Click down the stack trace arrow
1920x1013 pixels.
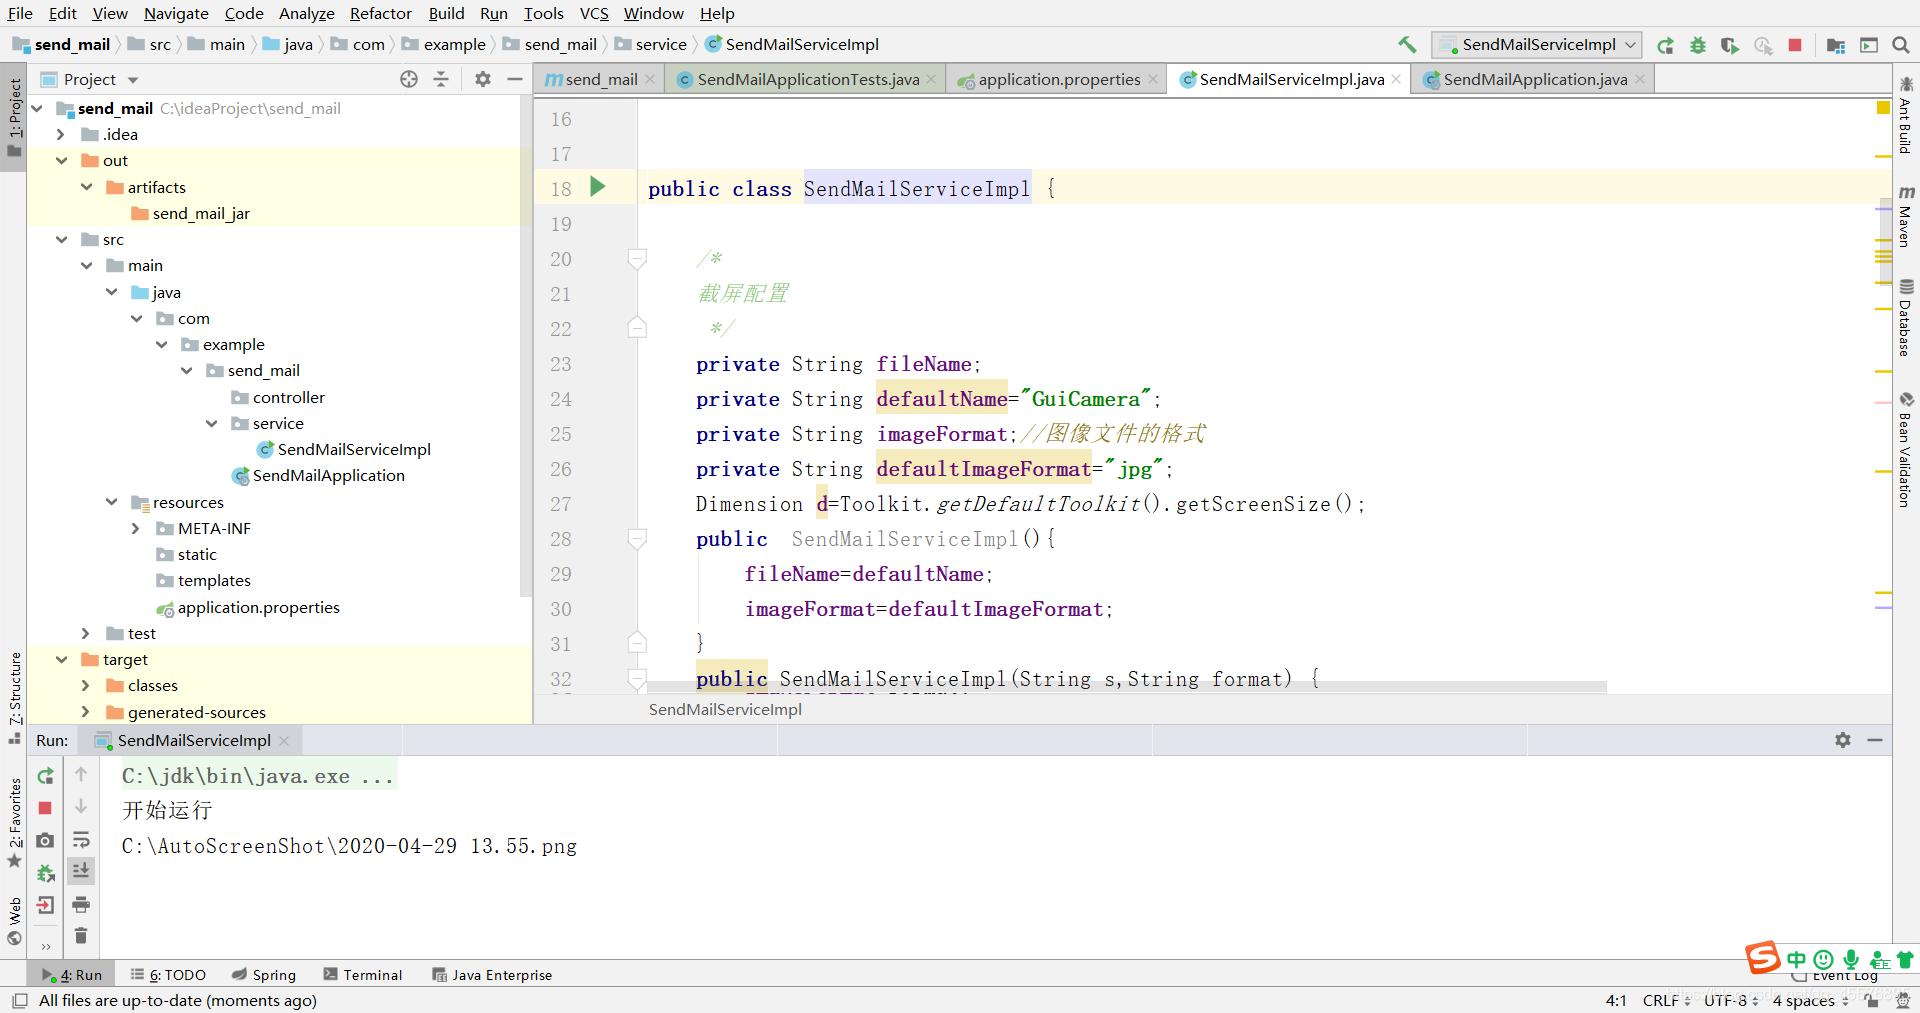[x=81, y=806]
